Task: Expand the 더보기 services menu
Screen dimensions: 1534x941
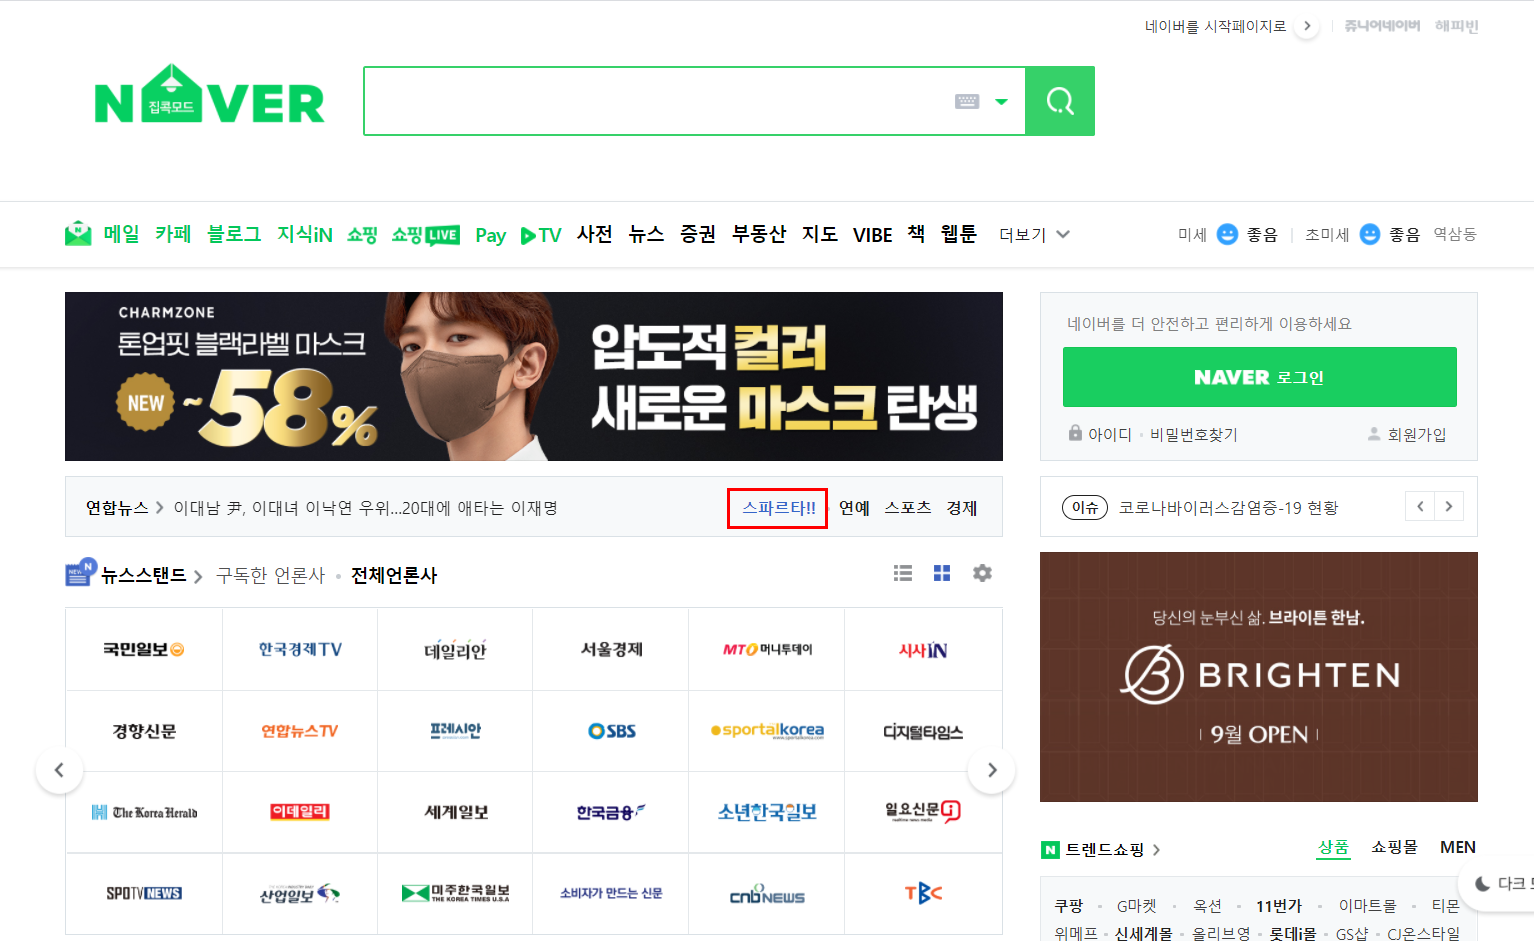Action: 1035,234
